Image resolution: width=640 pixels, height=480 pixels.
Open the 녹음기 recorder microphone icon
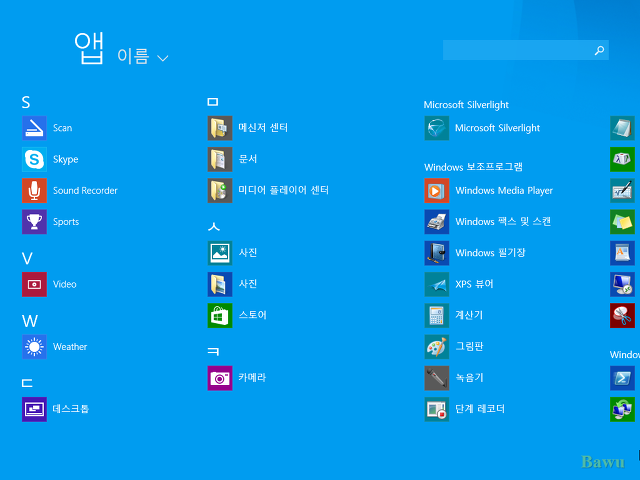[437, 378]
